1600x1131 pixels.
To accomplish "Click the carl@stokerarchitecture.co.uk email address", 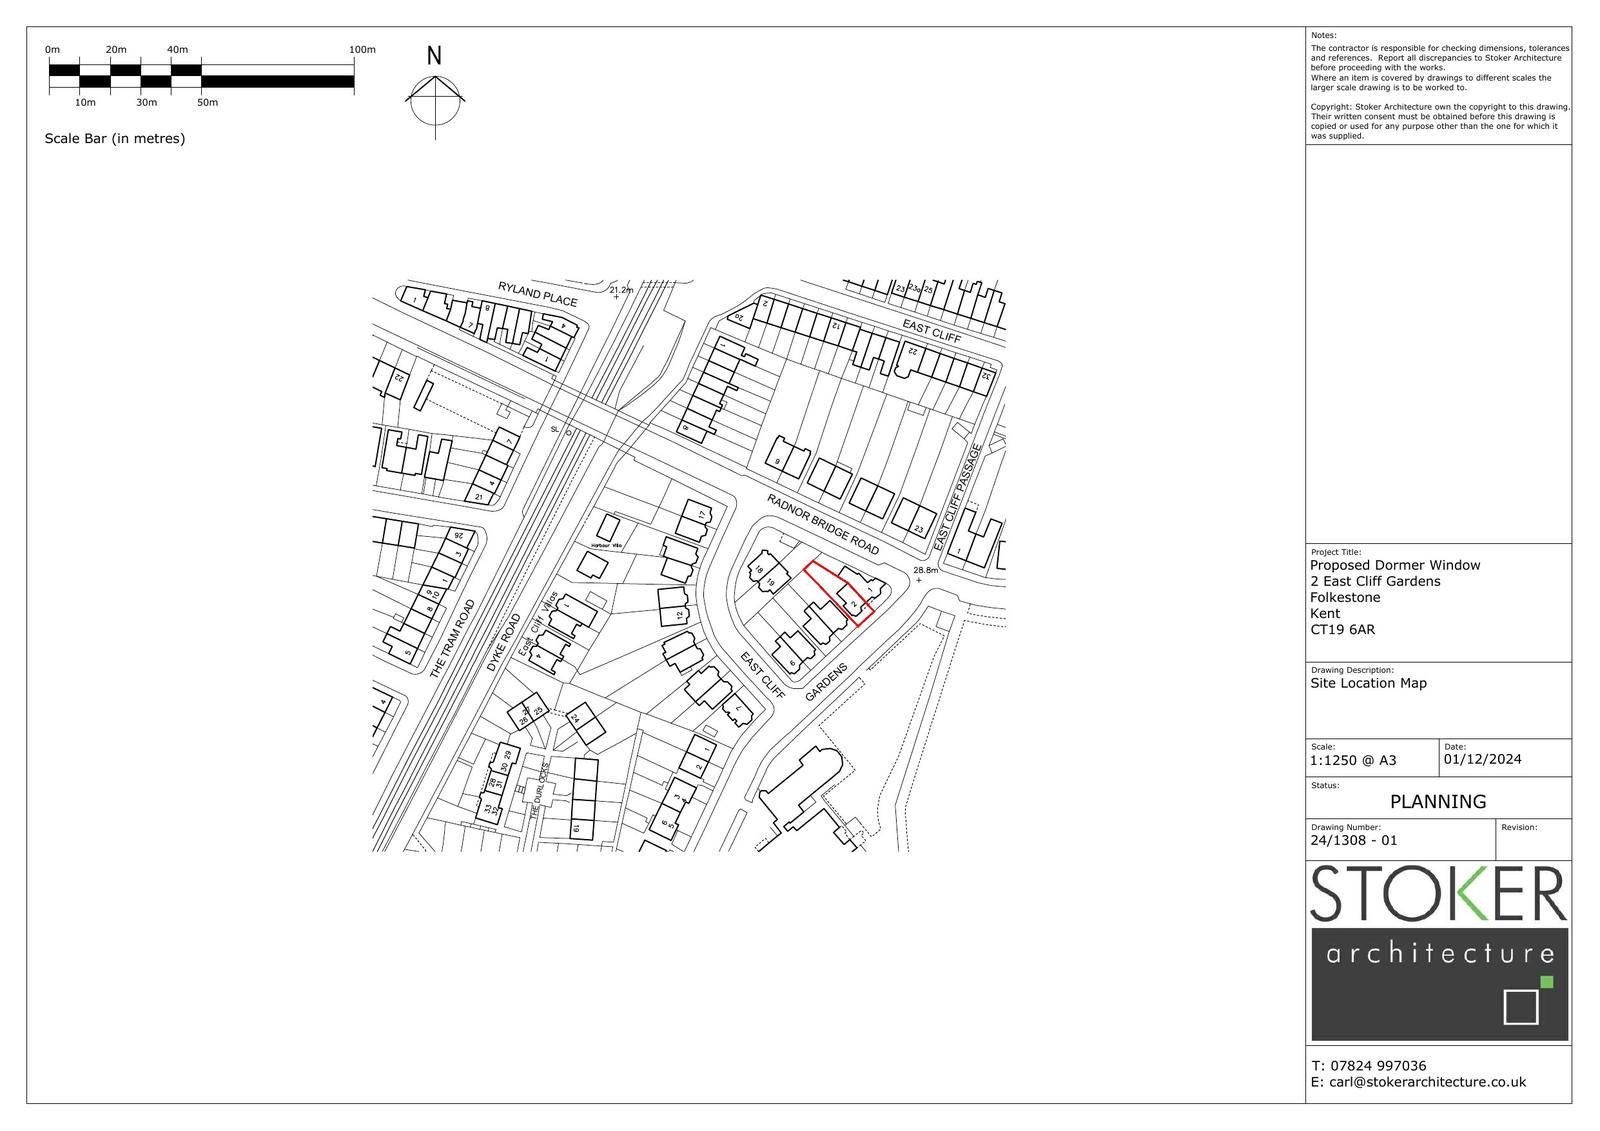I will click(x=1418, y=1082).
